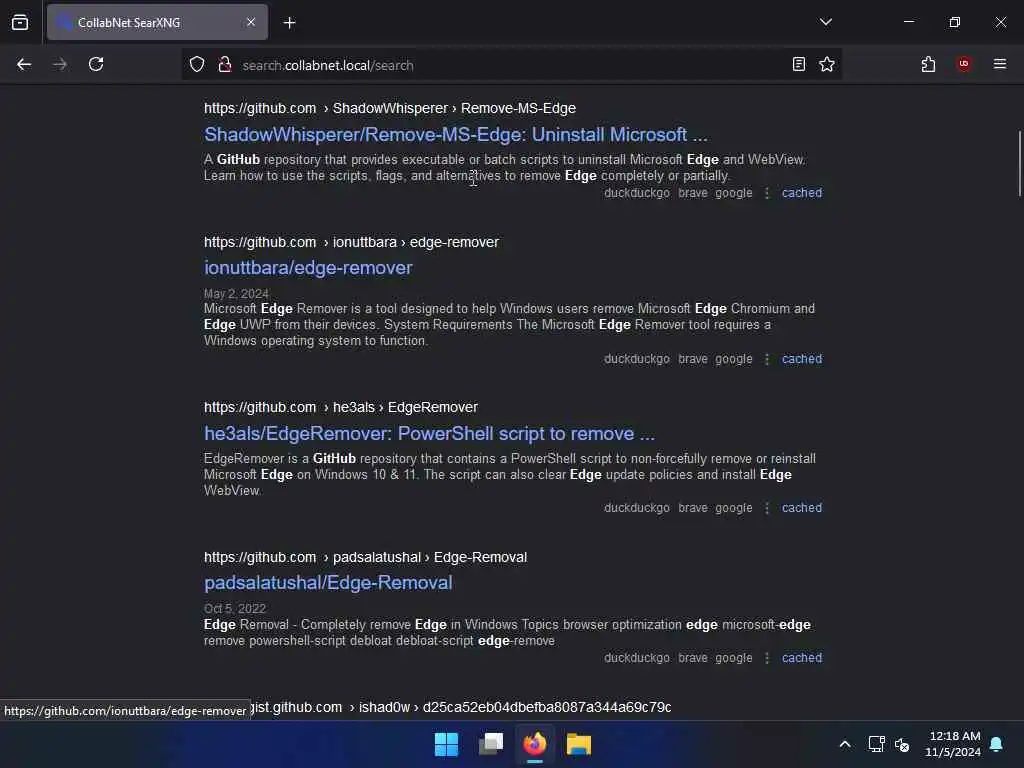The height and width of the screenshot is (768, 1024).
Task: Expand more options dots for ShadowWhisperer result
Action: pos(767,193)
